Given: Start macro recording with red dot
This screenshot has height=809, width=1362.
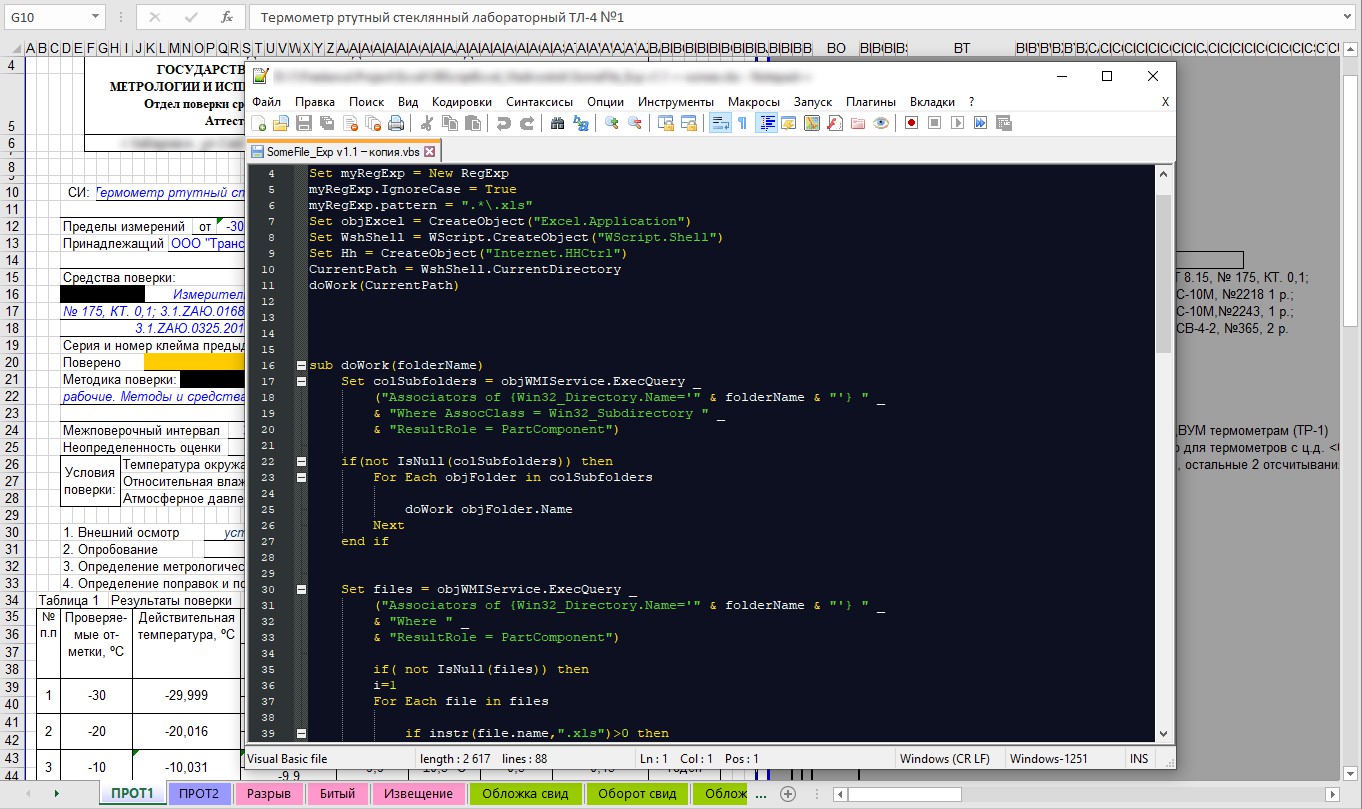Looking at the screenshot, I should point(911,123).
